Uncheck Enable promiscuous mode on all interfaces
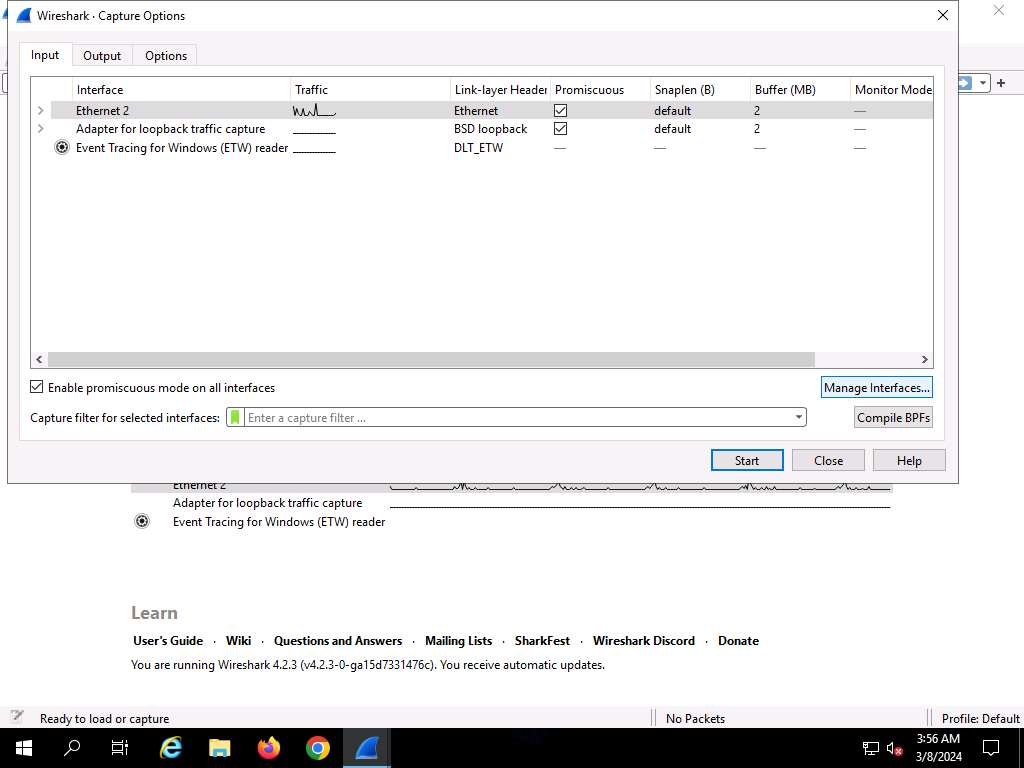Screen dimensions: 1024x768 point(37,387)
